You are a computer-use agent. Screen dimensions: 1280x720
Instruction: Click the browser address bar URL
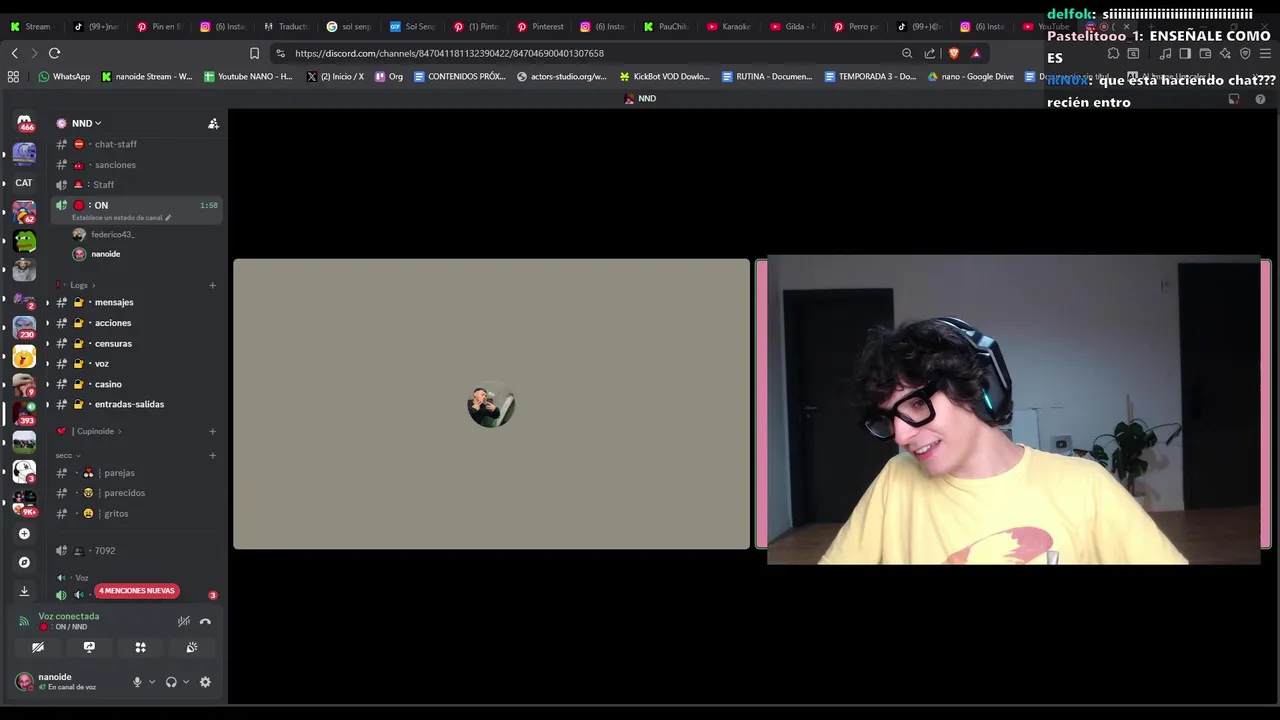(449, 53)
